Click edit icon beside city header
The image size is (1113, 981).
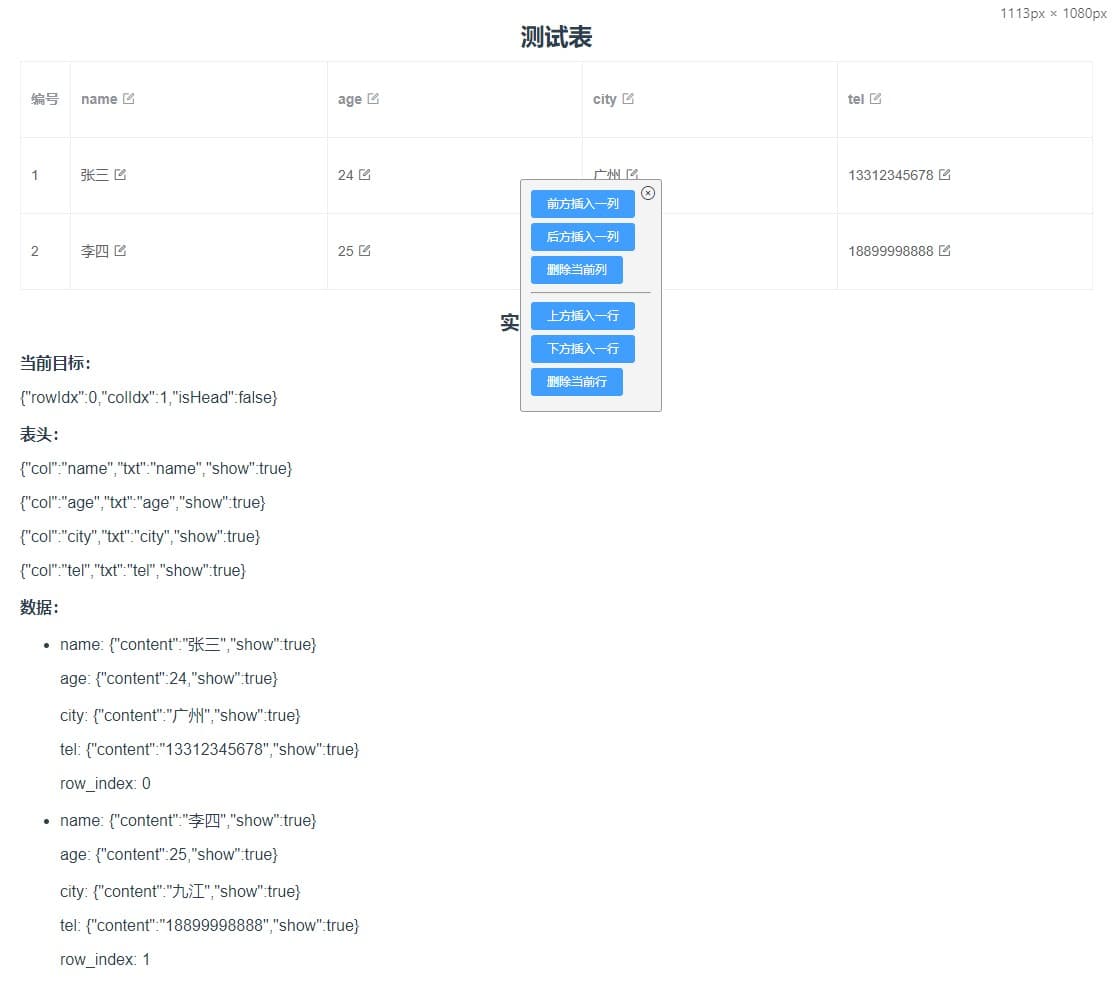(628, 99)
